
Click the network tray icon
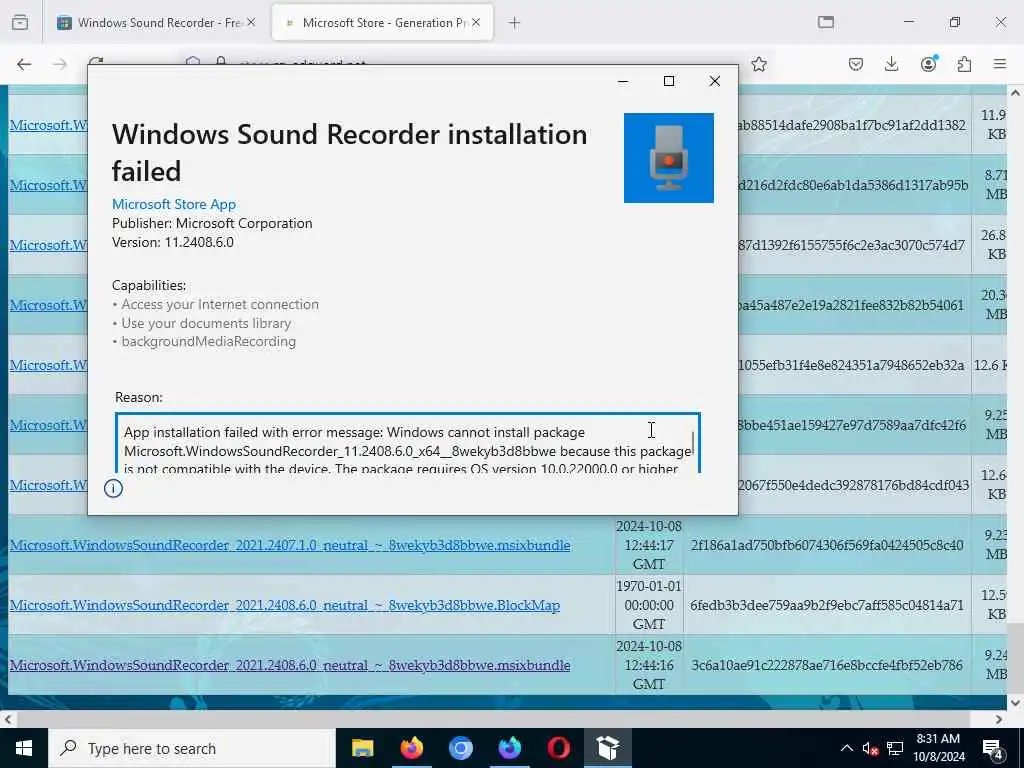point(895,748)
